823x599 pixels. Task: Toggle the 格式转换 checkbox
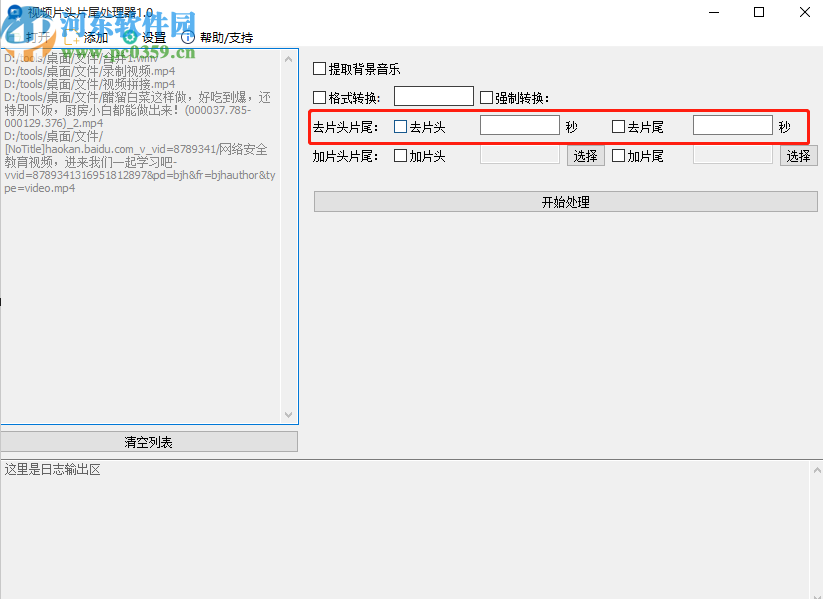click(x=319, y=98)
